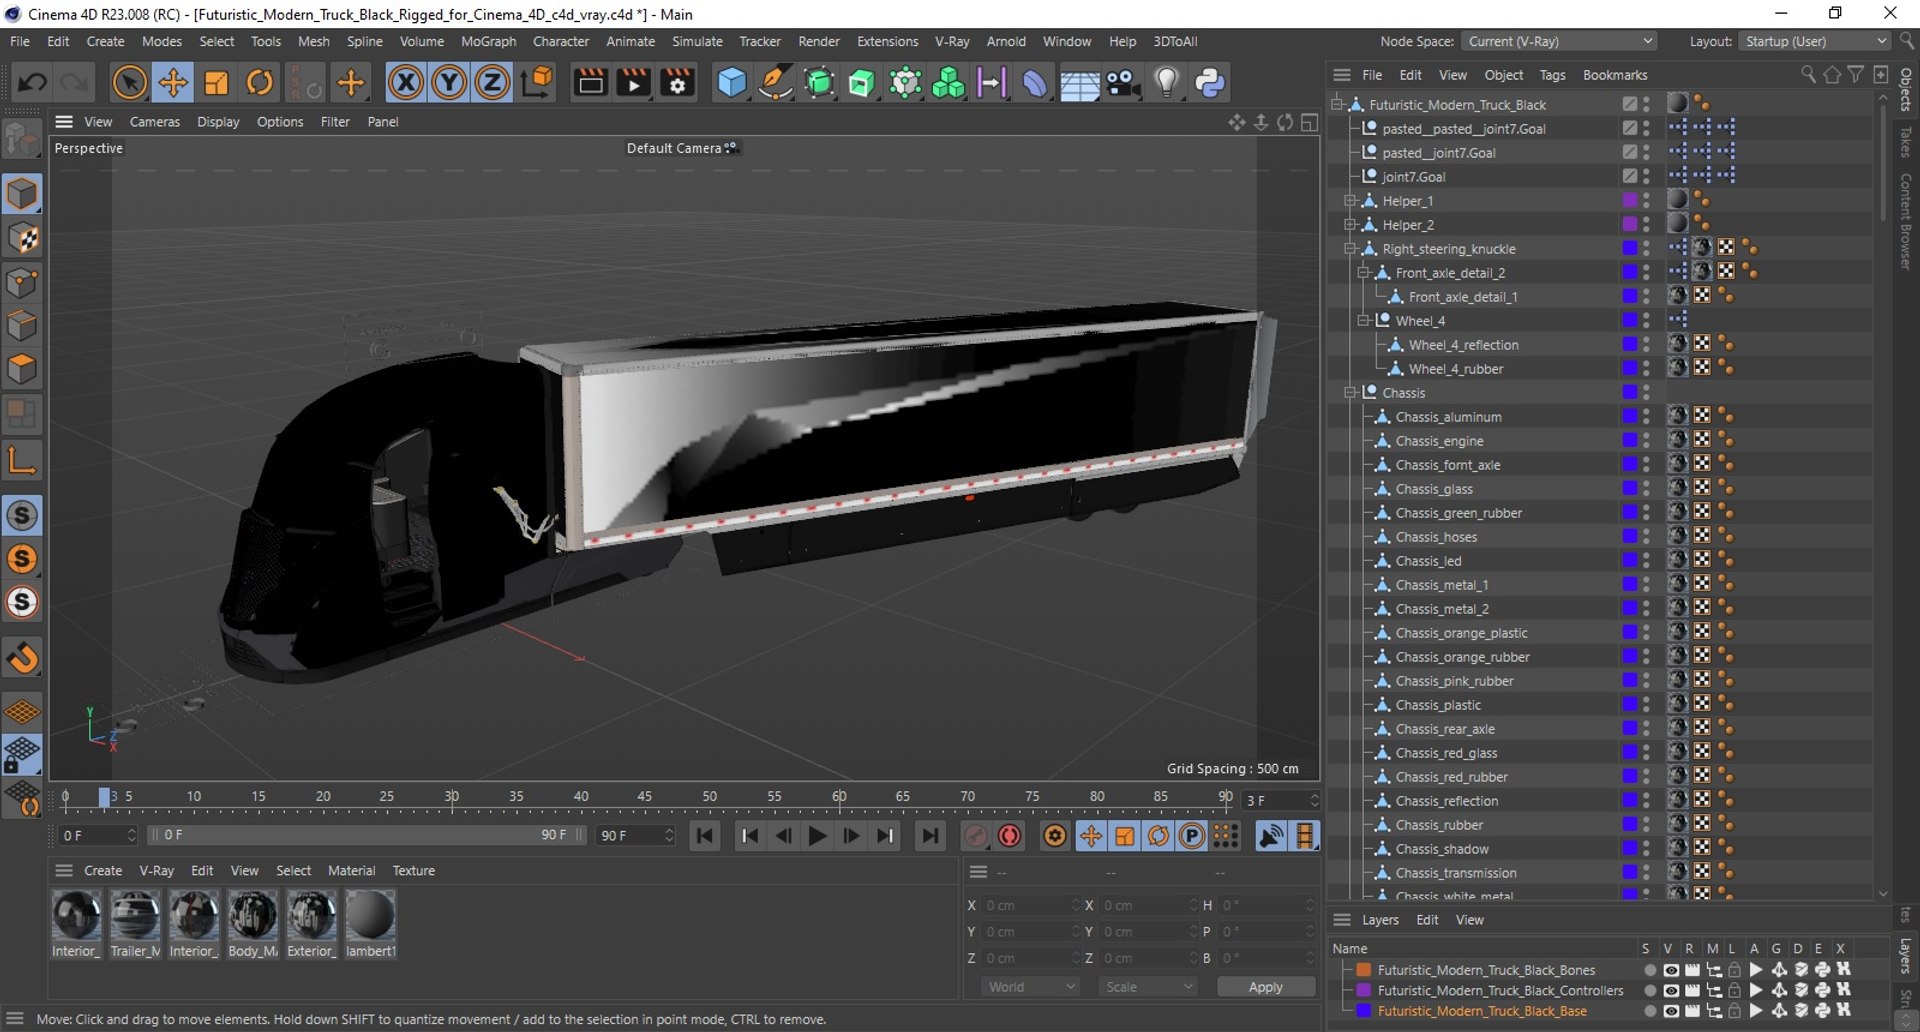
Task: Click the coordinate system icon
Action: point(537,83)
